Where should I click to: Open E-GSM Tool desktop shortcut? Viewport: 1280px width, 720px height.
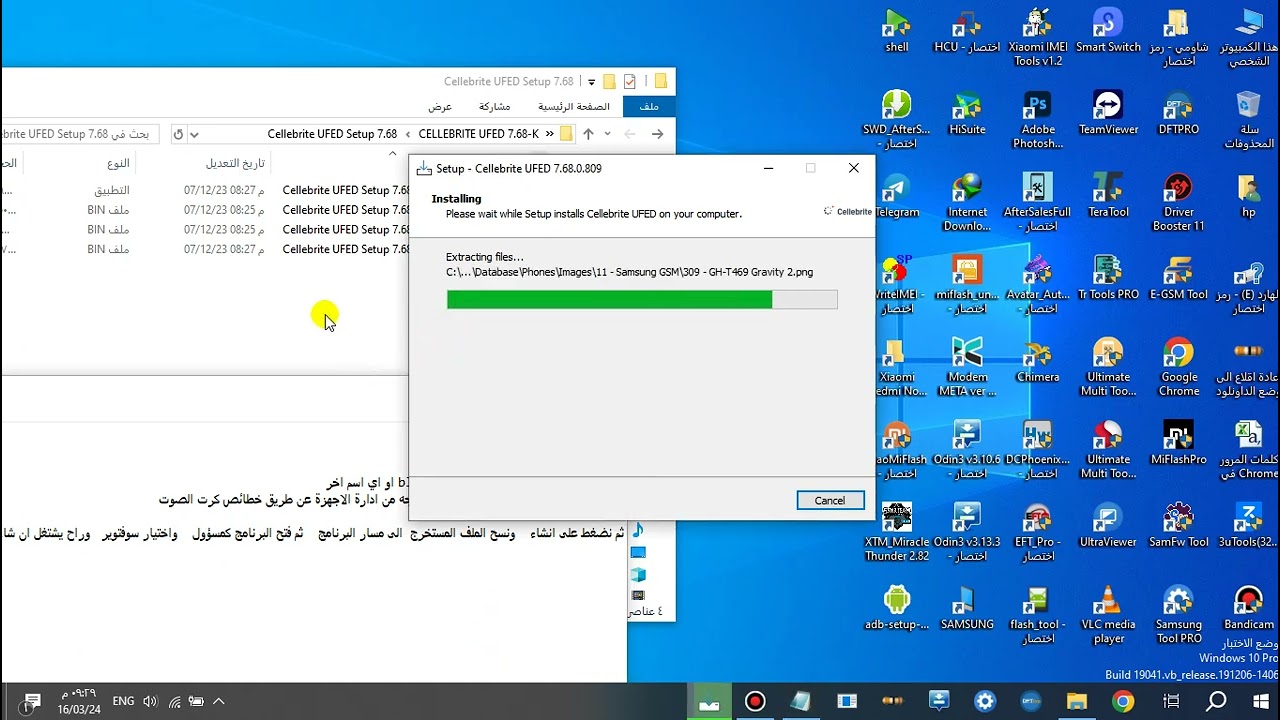(1179, 278)
